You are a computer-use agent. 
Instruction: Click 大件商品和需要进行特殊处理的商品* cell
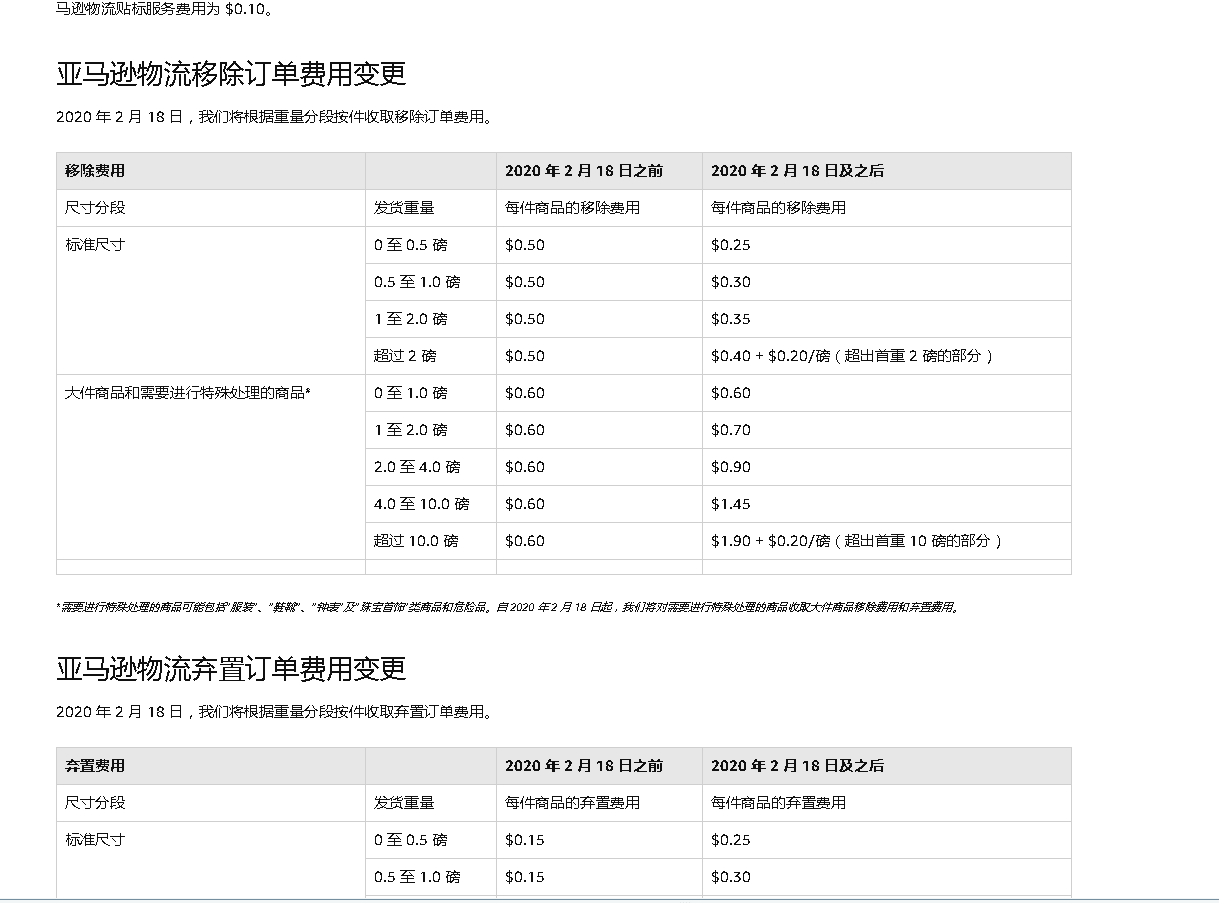point(211,467)
